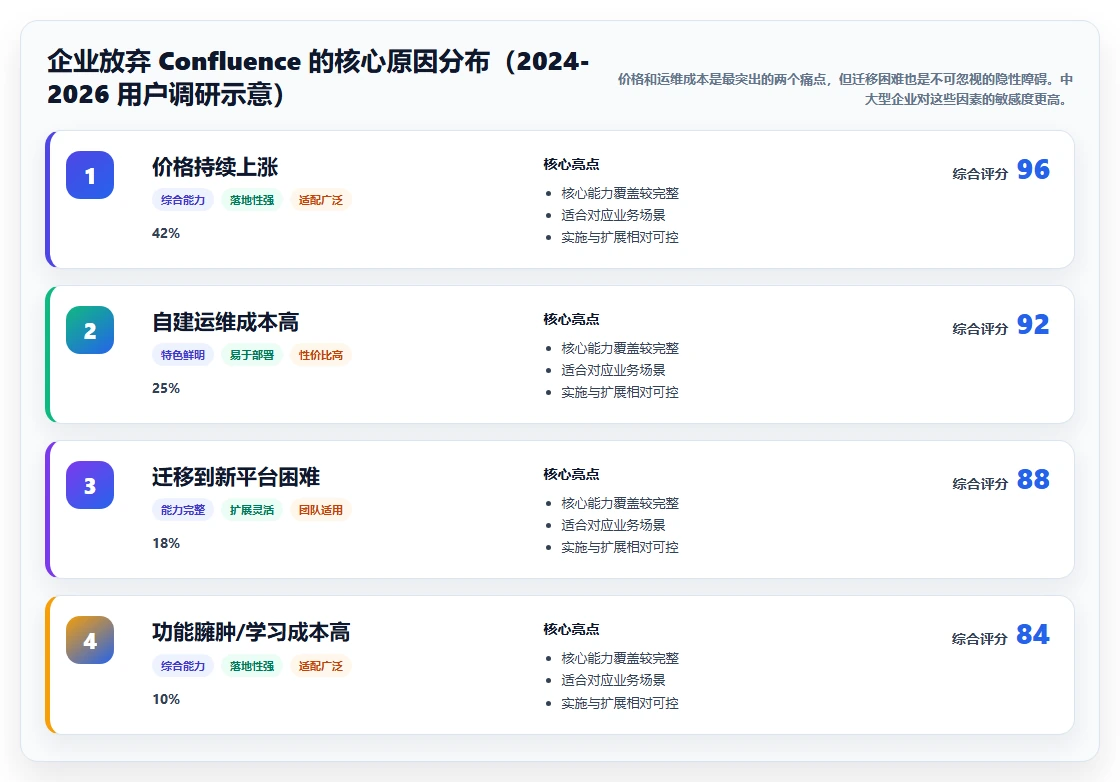Select the heading 自建运维成本高
This screenshot has width=1120, height=782.
point(226,322)
